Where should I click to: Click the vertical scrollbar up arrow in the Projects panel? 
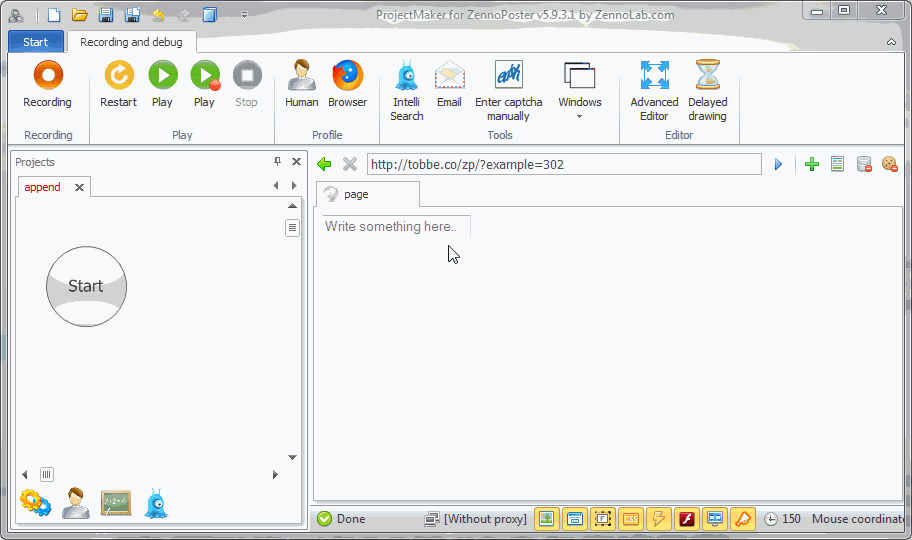tap(293, 206)
